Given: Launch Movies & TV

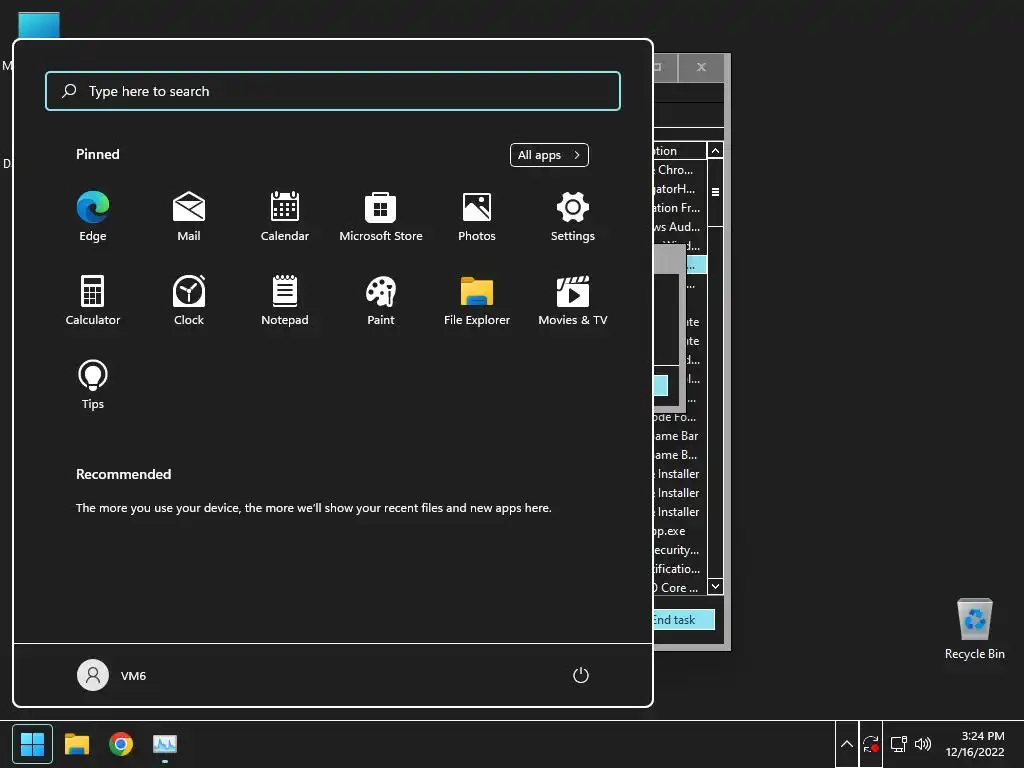Looking at the screenshot, I should click(573, 300).
